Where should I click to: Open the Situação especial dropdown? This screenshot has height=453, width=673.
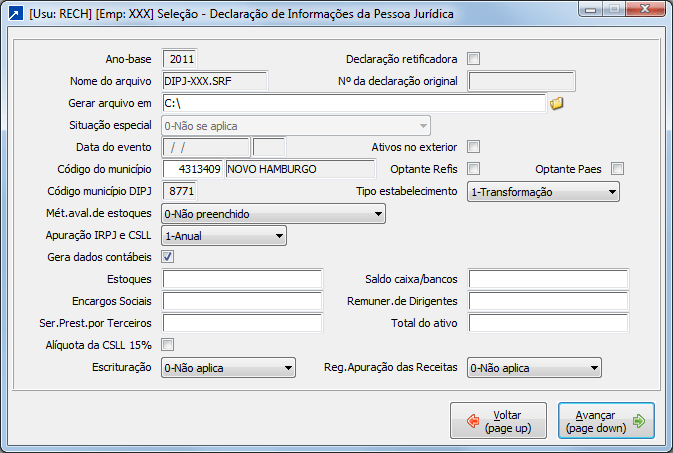click(x=296, y=126)
